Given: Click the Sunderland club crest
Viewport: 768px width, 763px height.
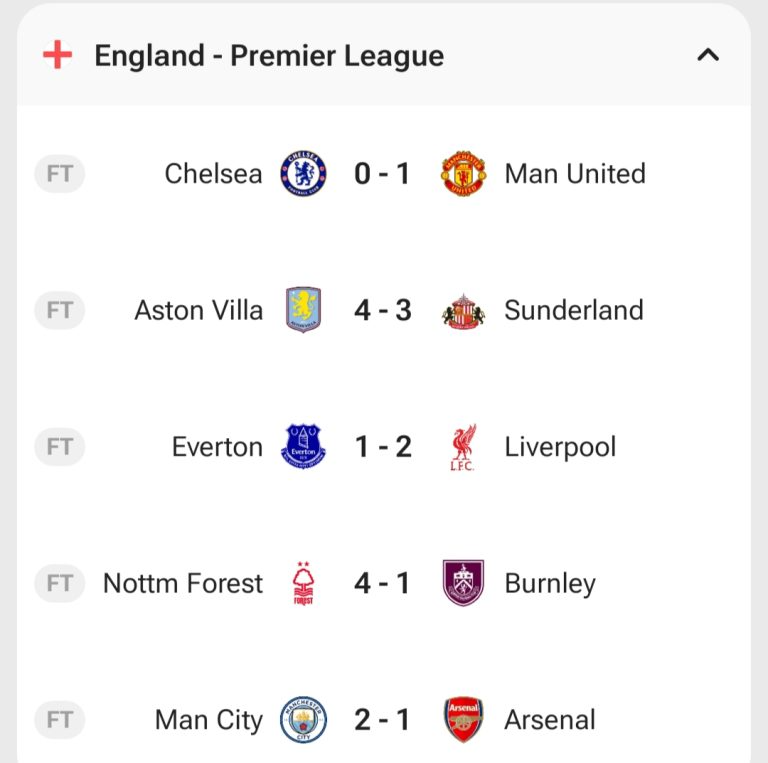Looking at the screenshot, I should click(463, 310).
